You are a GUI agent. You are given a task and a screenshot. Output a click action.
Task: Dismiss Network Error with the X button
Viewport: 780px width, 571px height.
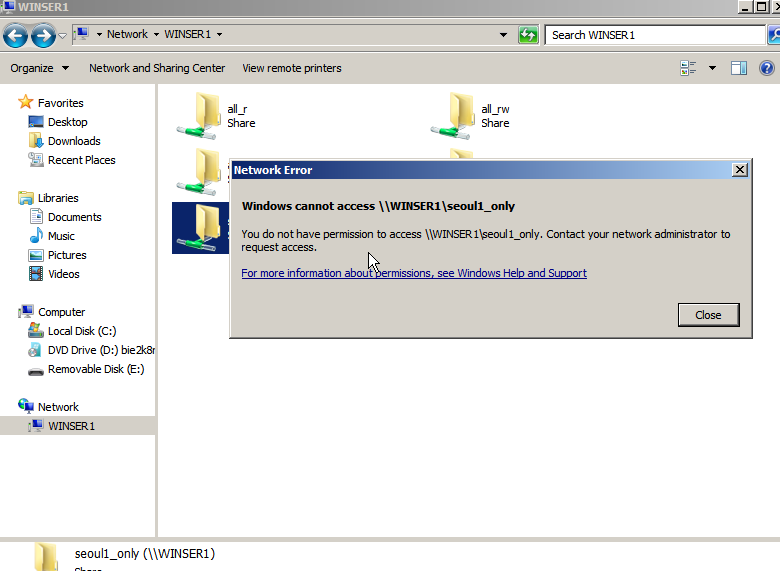pos(740,170)
